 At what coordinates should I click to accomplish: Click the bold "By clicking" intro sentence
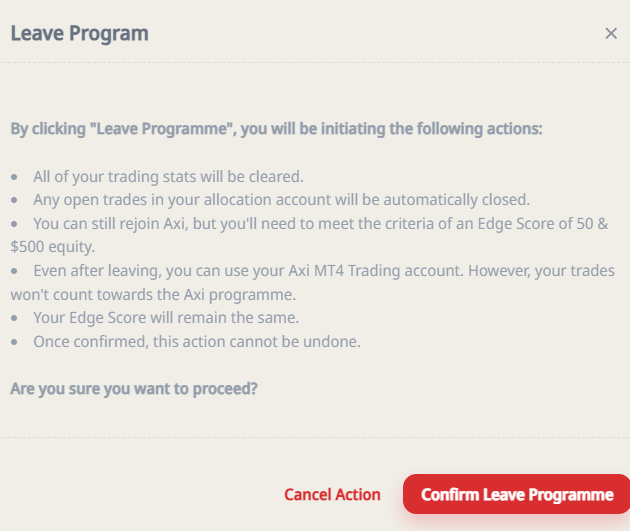276,128
